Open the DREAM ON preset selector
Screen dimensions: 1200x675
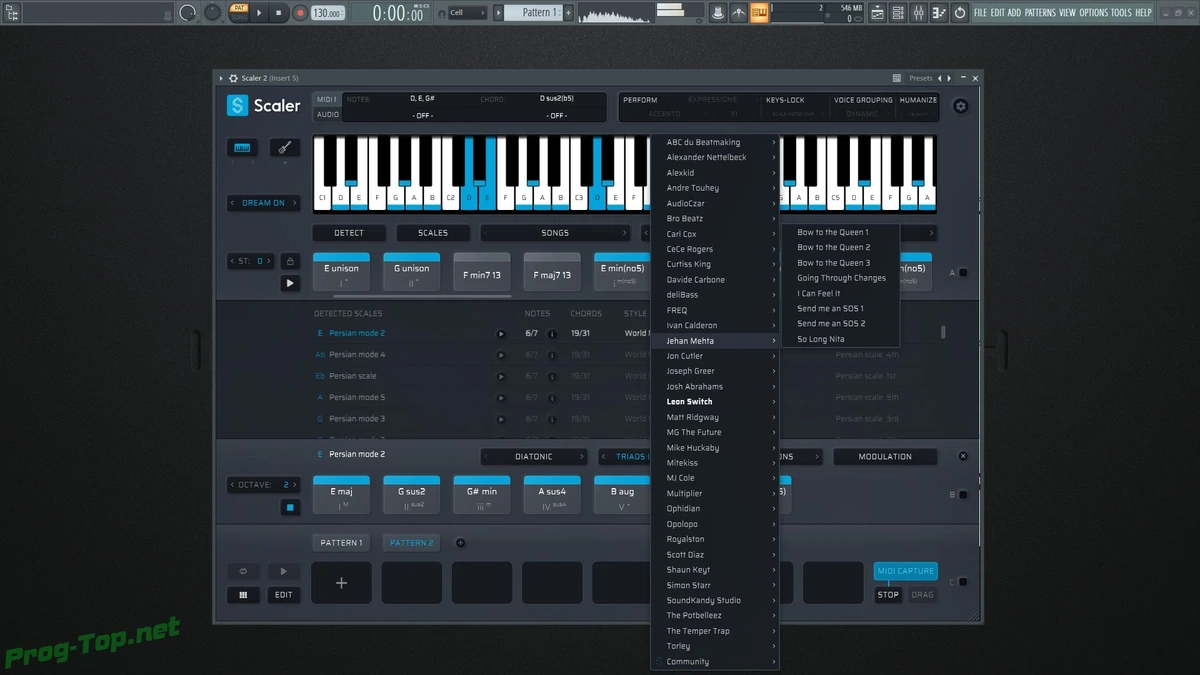[x=263, y=203]
